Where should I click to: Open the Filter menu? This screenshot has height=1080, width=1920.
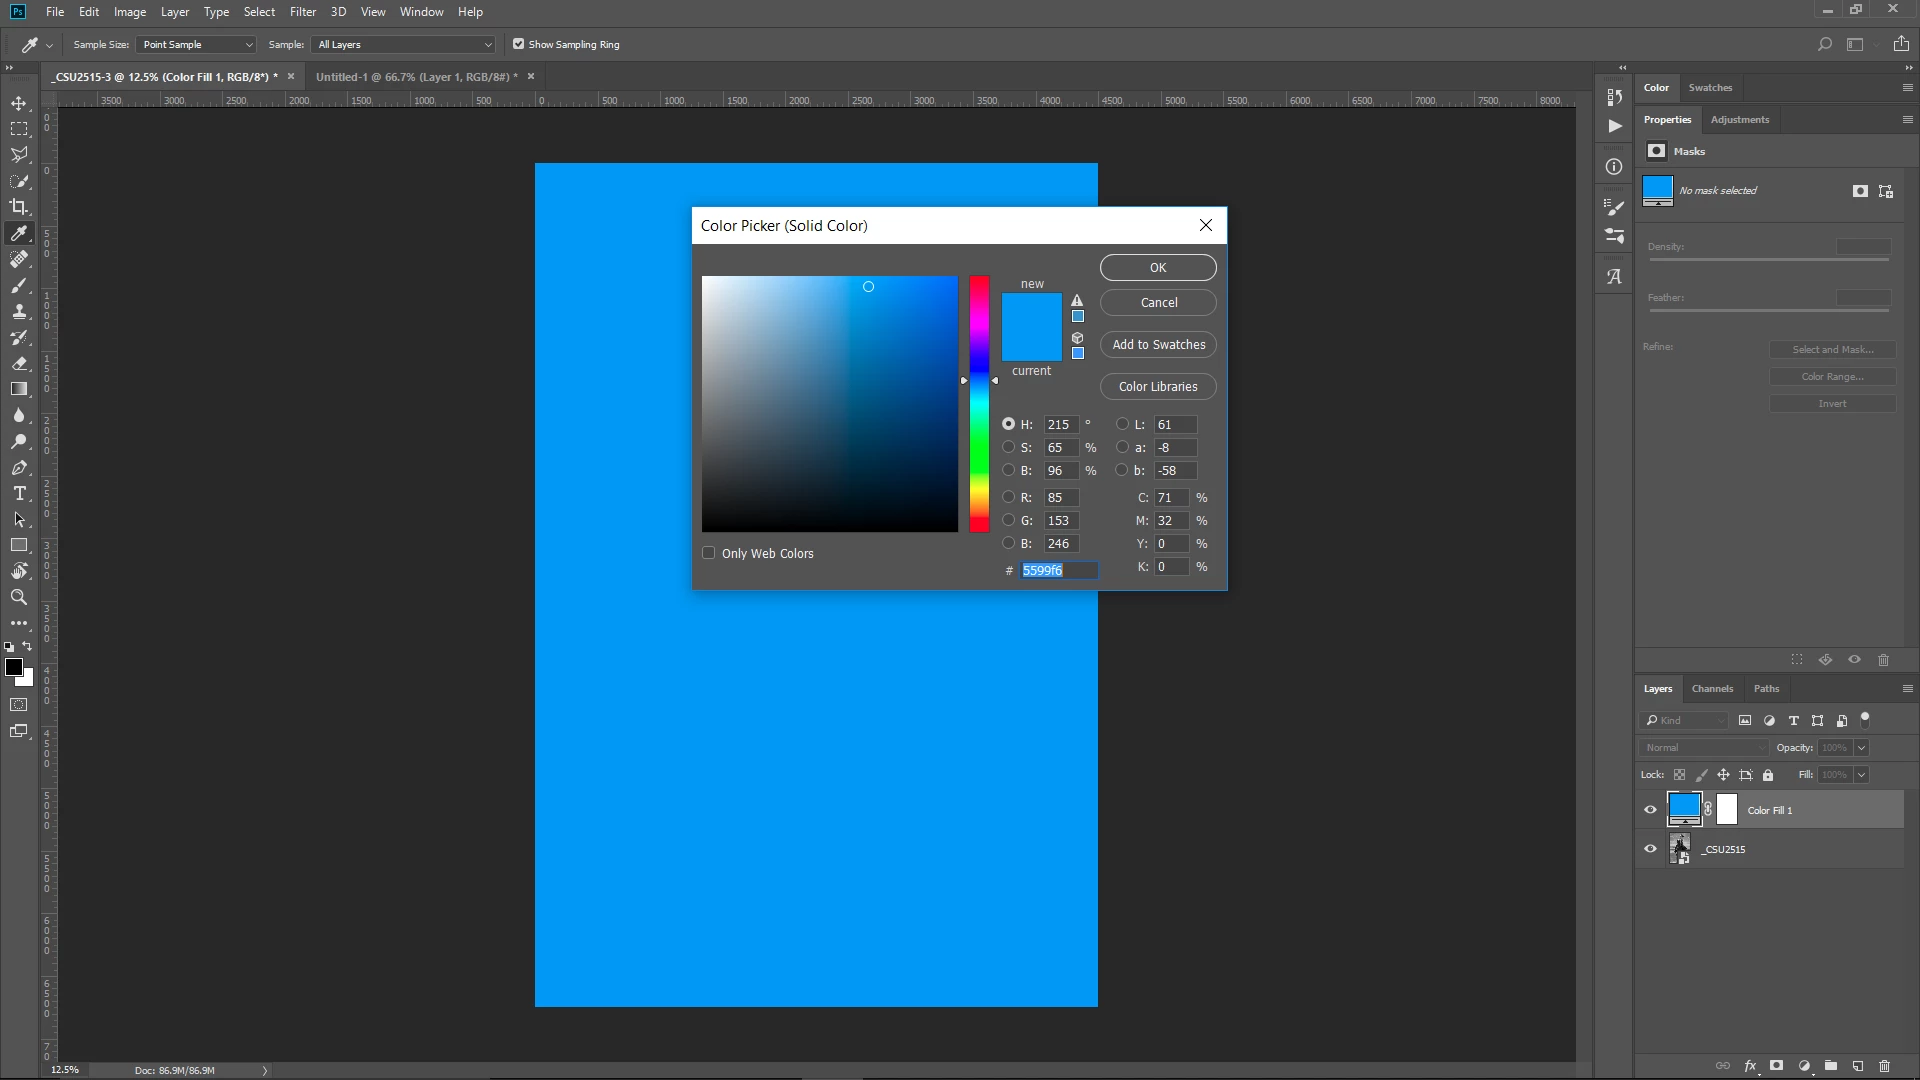coord(302,12)
